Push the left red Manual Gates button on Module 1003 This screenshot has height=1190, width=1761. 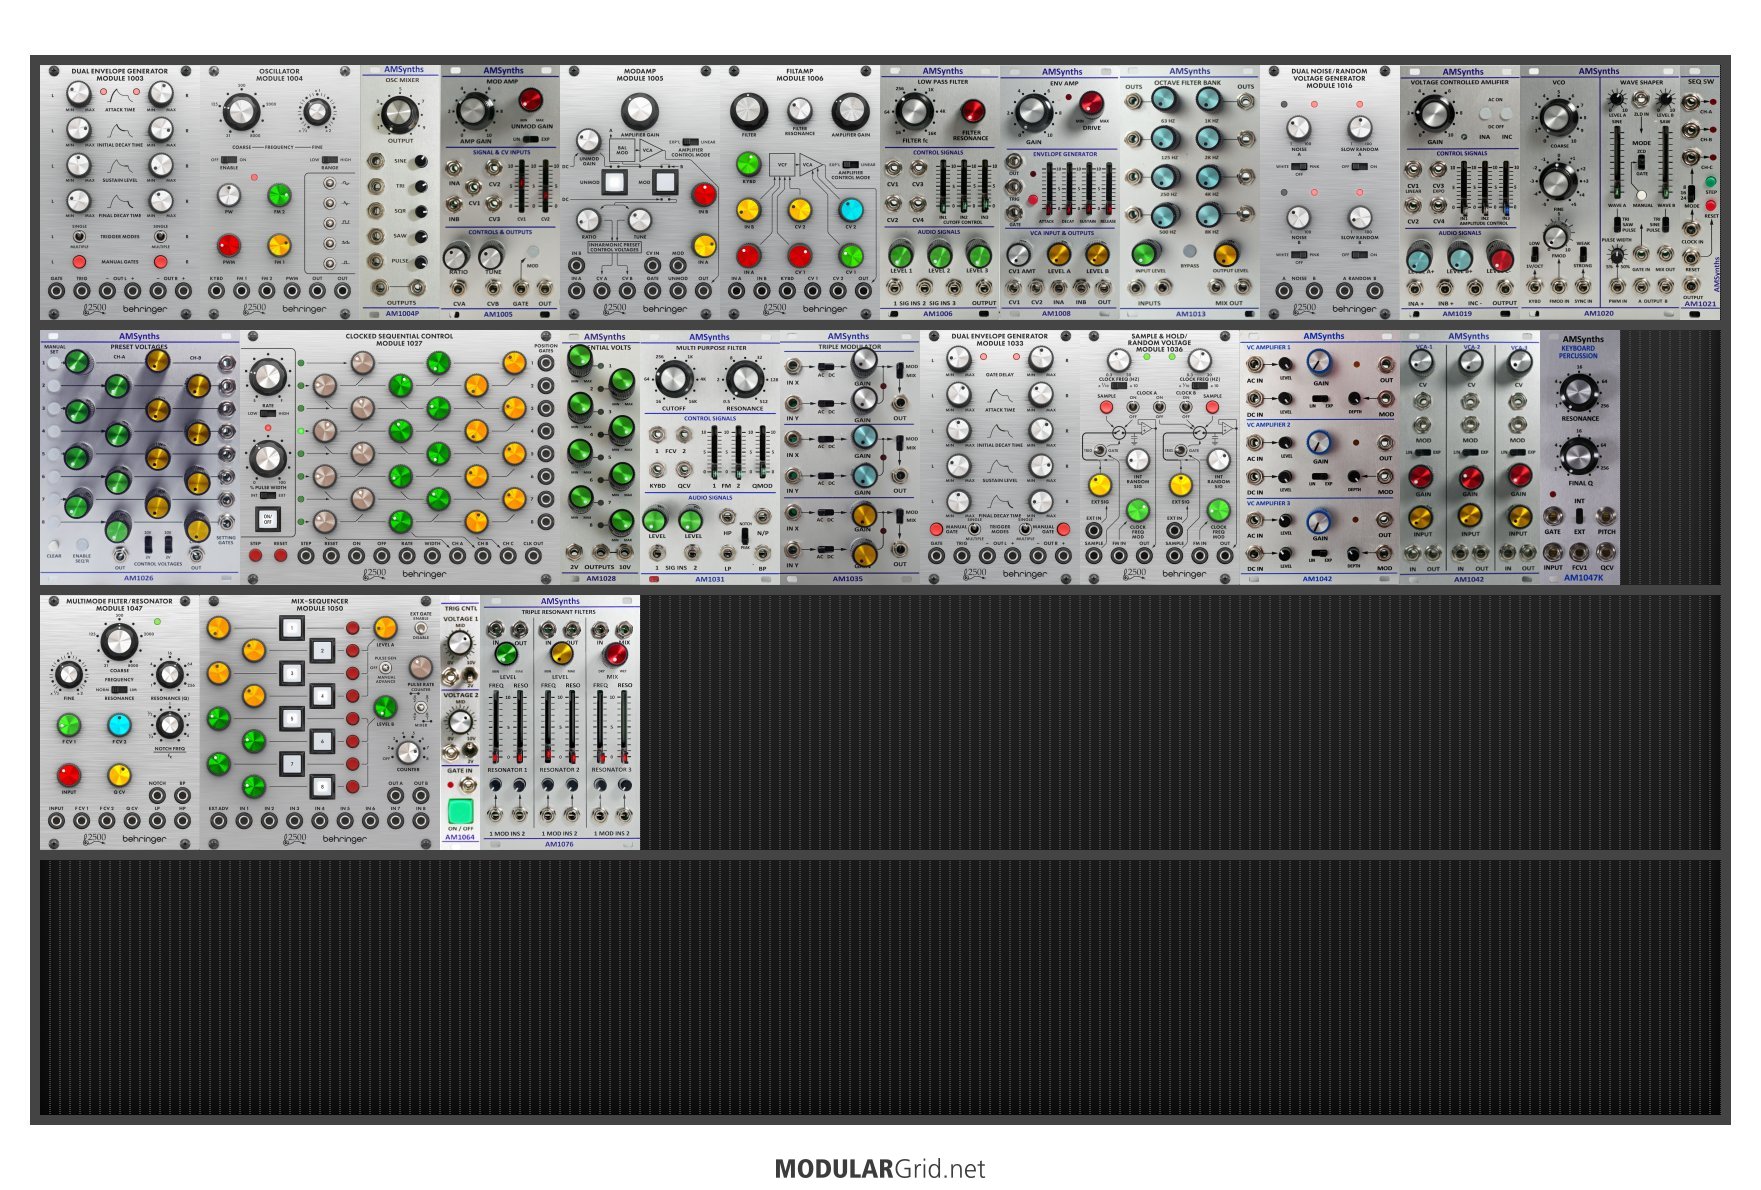[x=79, y=262]
